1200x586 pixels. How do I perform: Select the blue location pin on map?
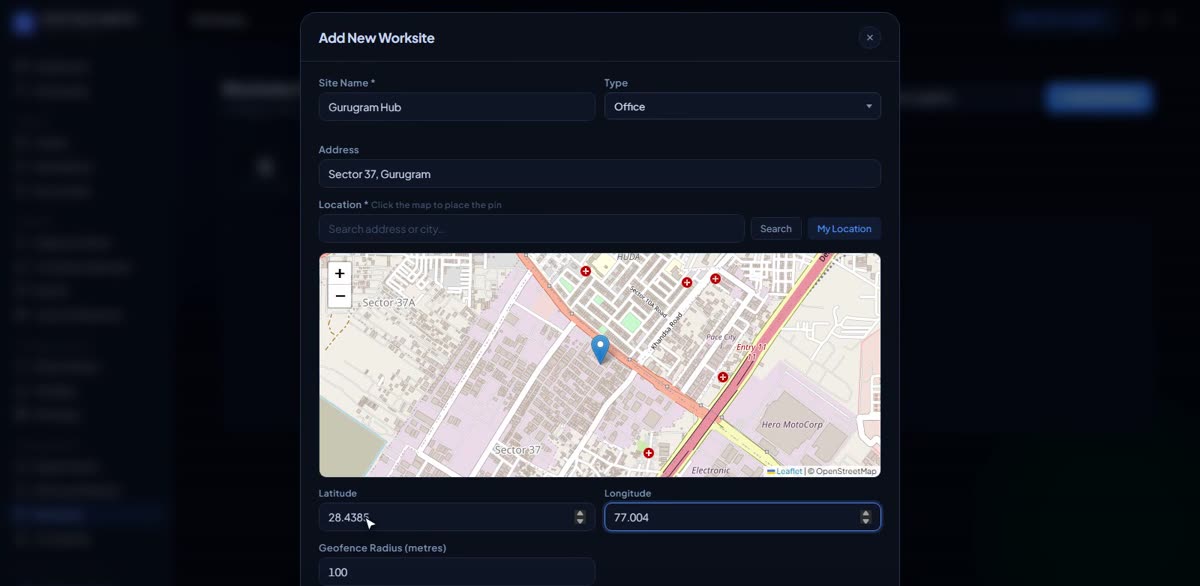pos(600,349)
